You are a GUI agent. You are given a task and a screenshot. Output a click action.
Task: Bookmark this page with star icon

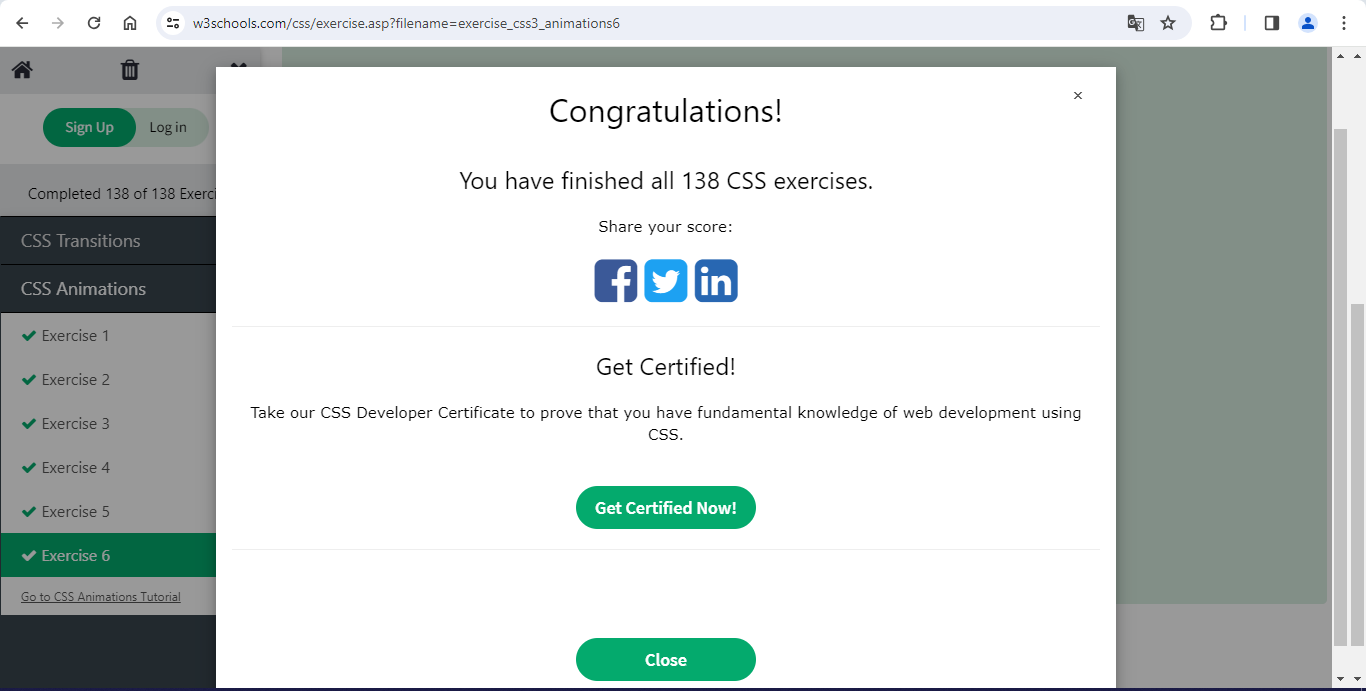(1168, 23)
